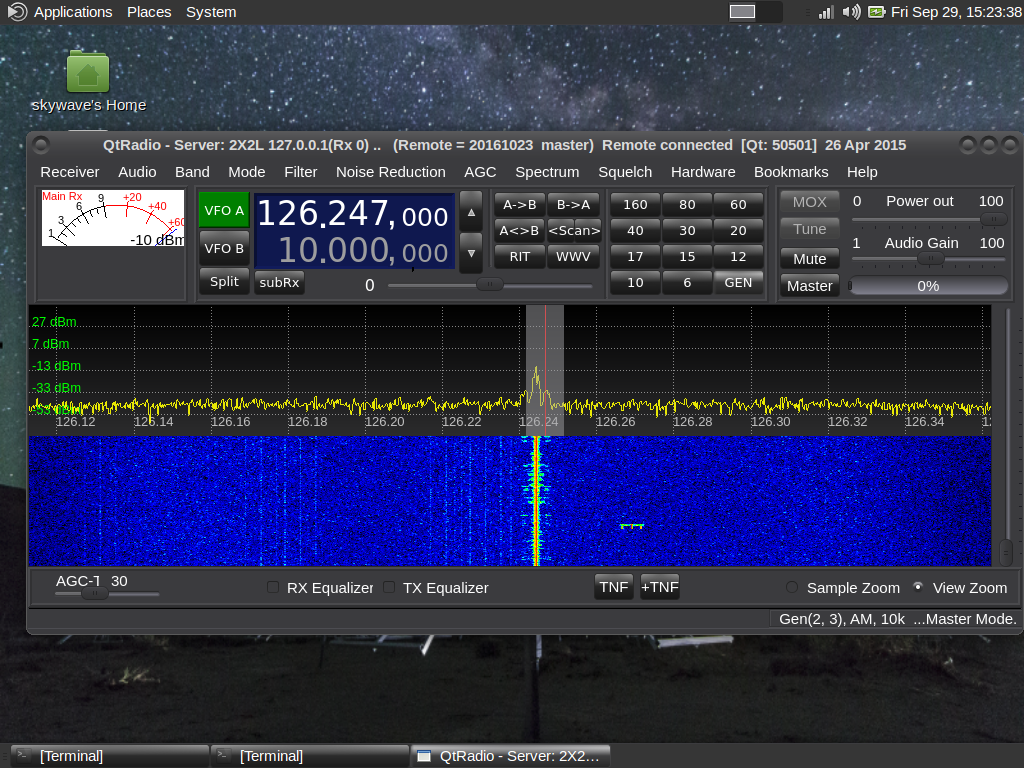Open the Places menu
Viewport: 1024px width, 768px height.
[x=149, y=12]
